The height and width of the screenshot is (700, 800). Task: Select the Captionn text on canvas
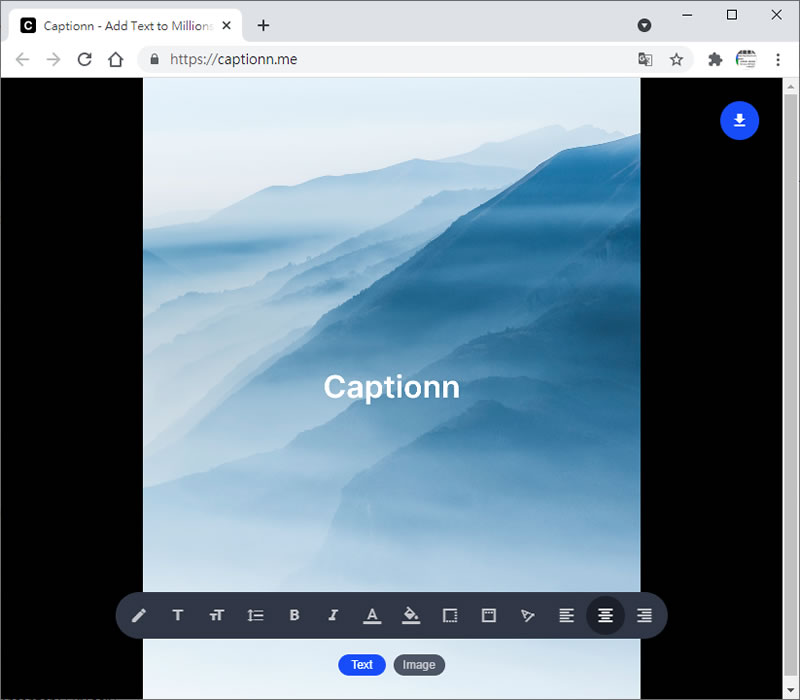(392, 387)
